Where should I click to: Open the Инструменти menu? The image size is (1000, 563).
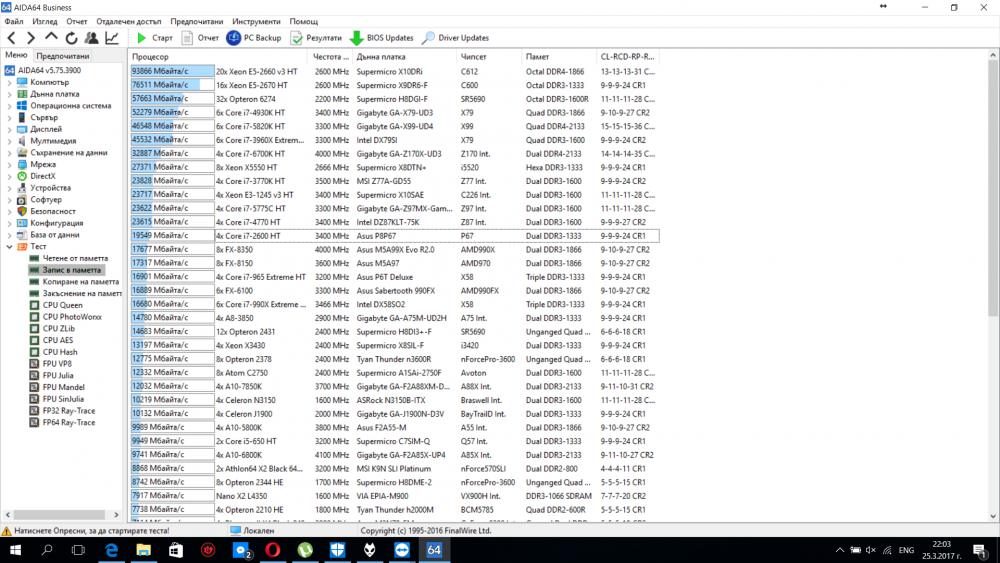tap(256, 21)
